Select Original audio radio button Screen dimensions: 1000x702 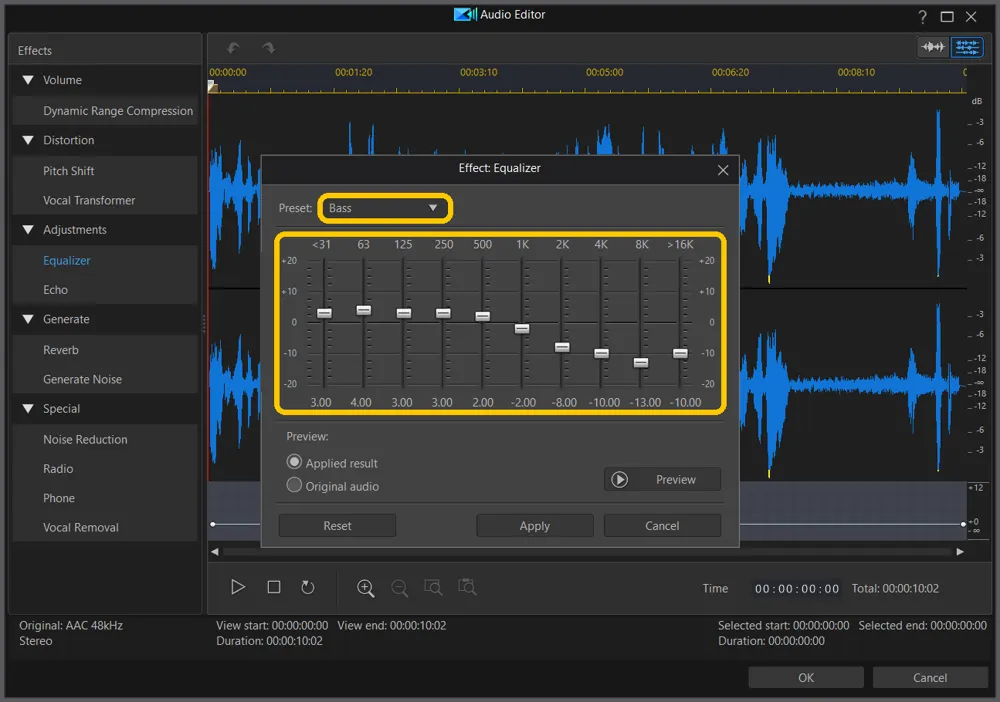[x=294, y=485]
